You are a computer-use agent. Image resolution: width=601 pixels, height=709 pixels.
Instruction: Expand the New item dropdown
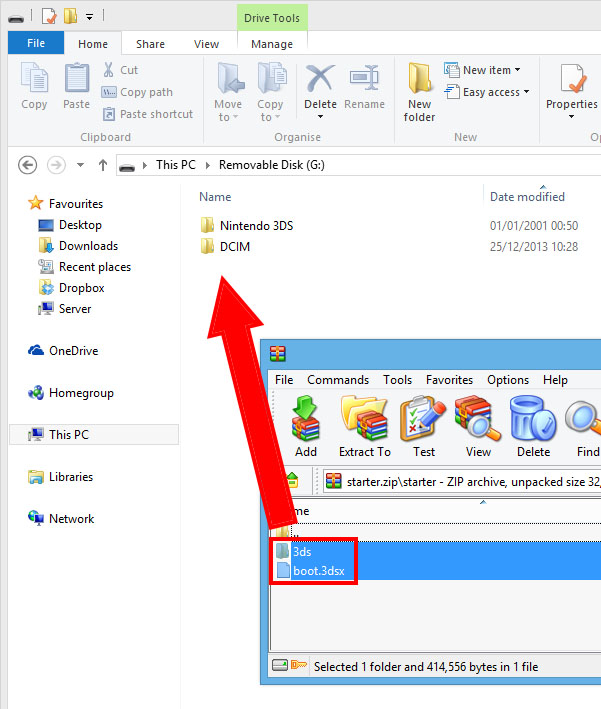click(x=492, y=70)
